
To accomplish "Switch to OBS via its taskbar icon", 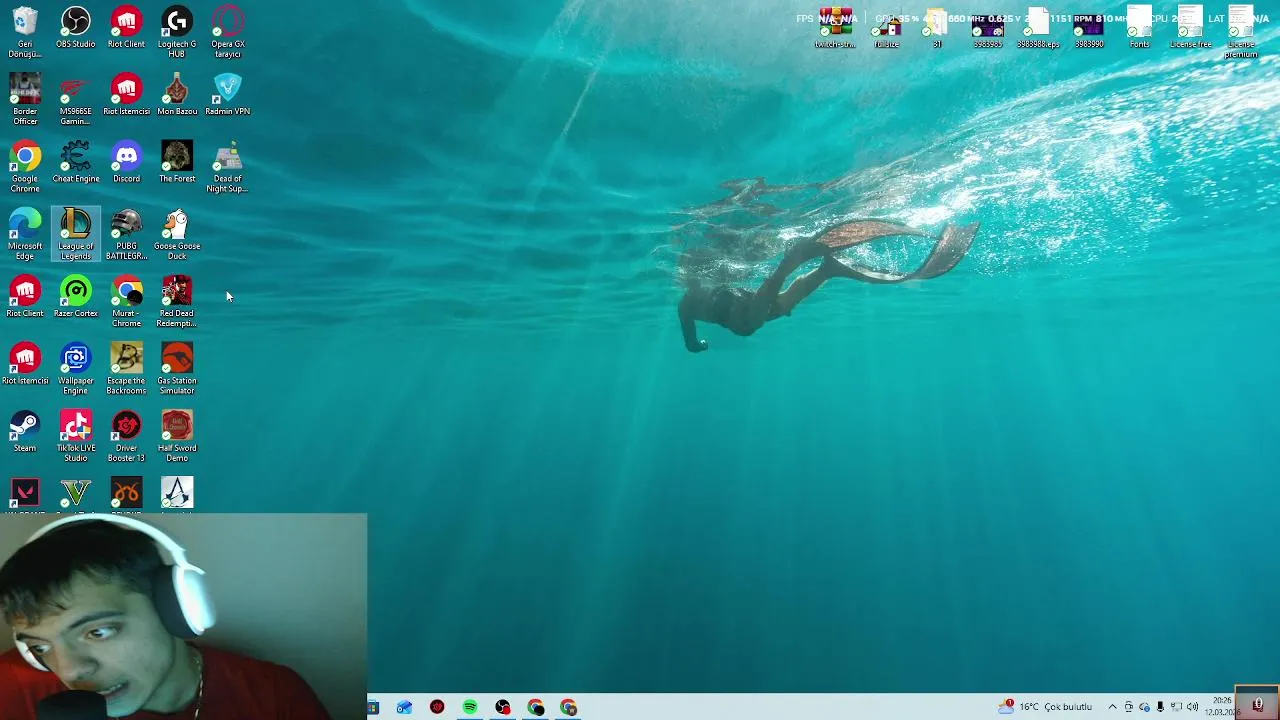I will click(503, 707).
